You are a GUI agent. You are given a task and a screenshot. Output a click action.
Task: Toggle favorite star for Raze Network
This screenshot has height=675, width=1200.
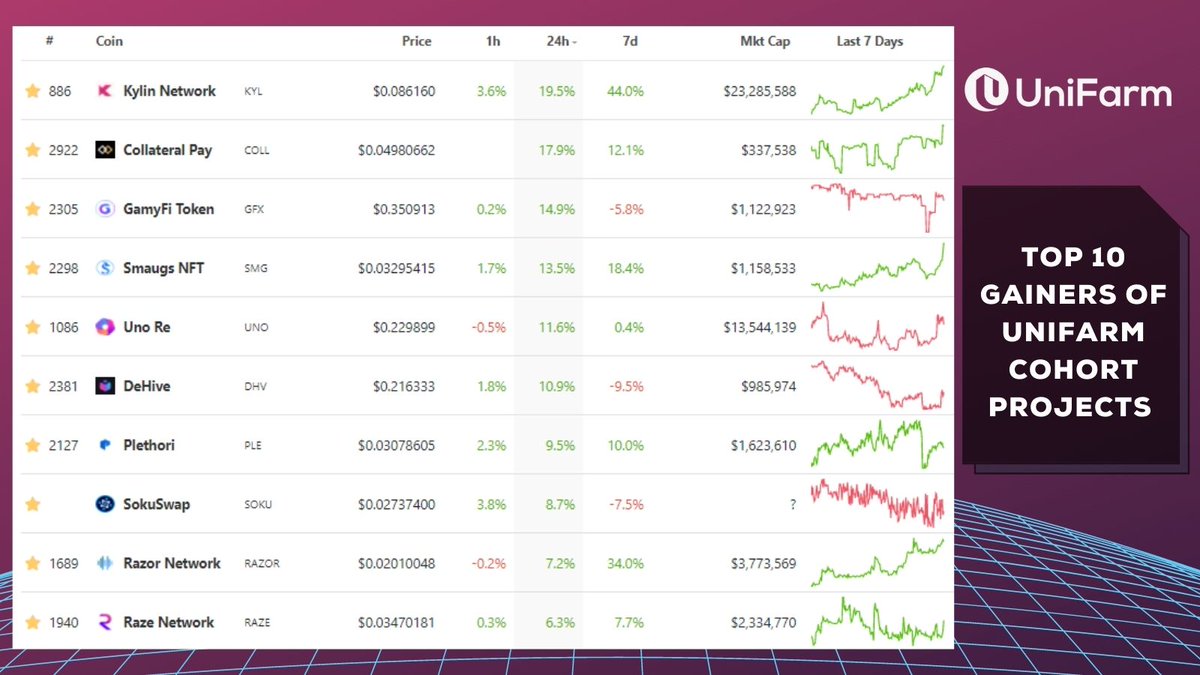(33, 622)
